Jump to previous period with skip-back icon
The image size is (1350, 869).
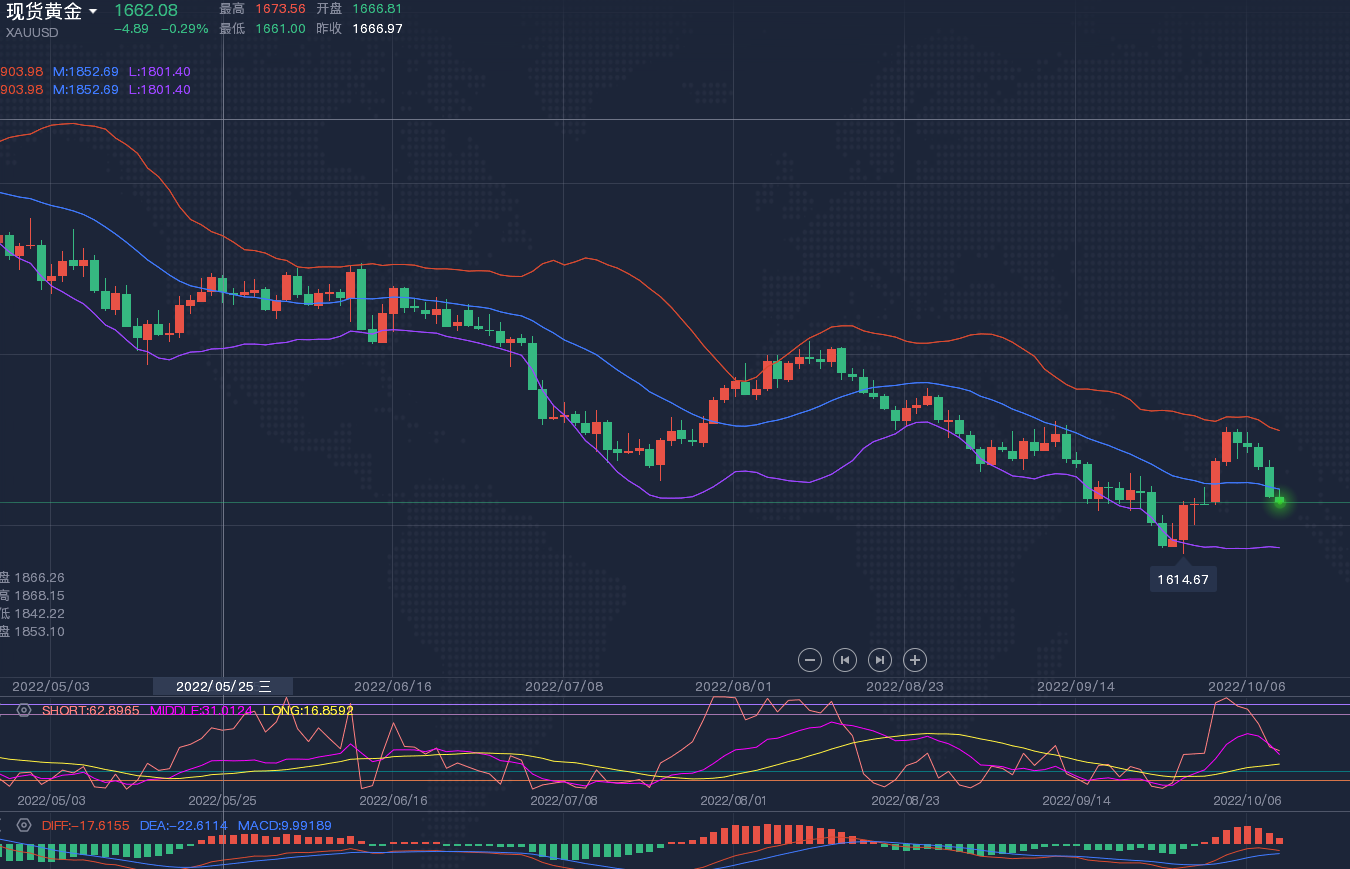[x=845, y=660]
